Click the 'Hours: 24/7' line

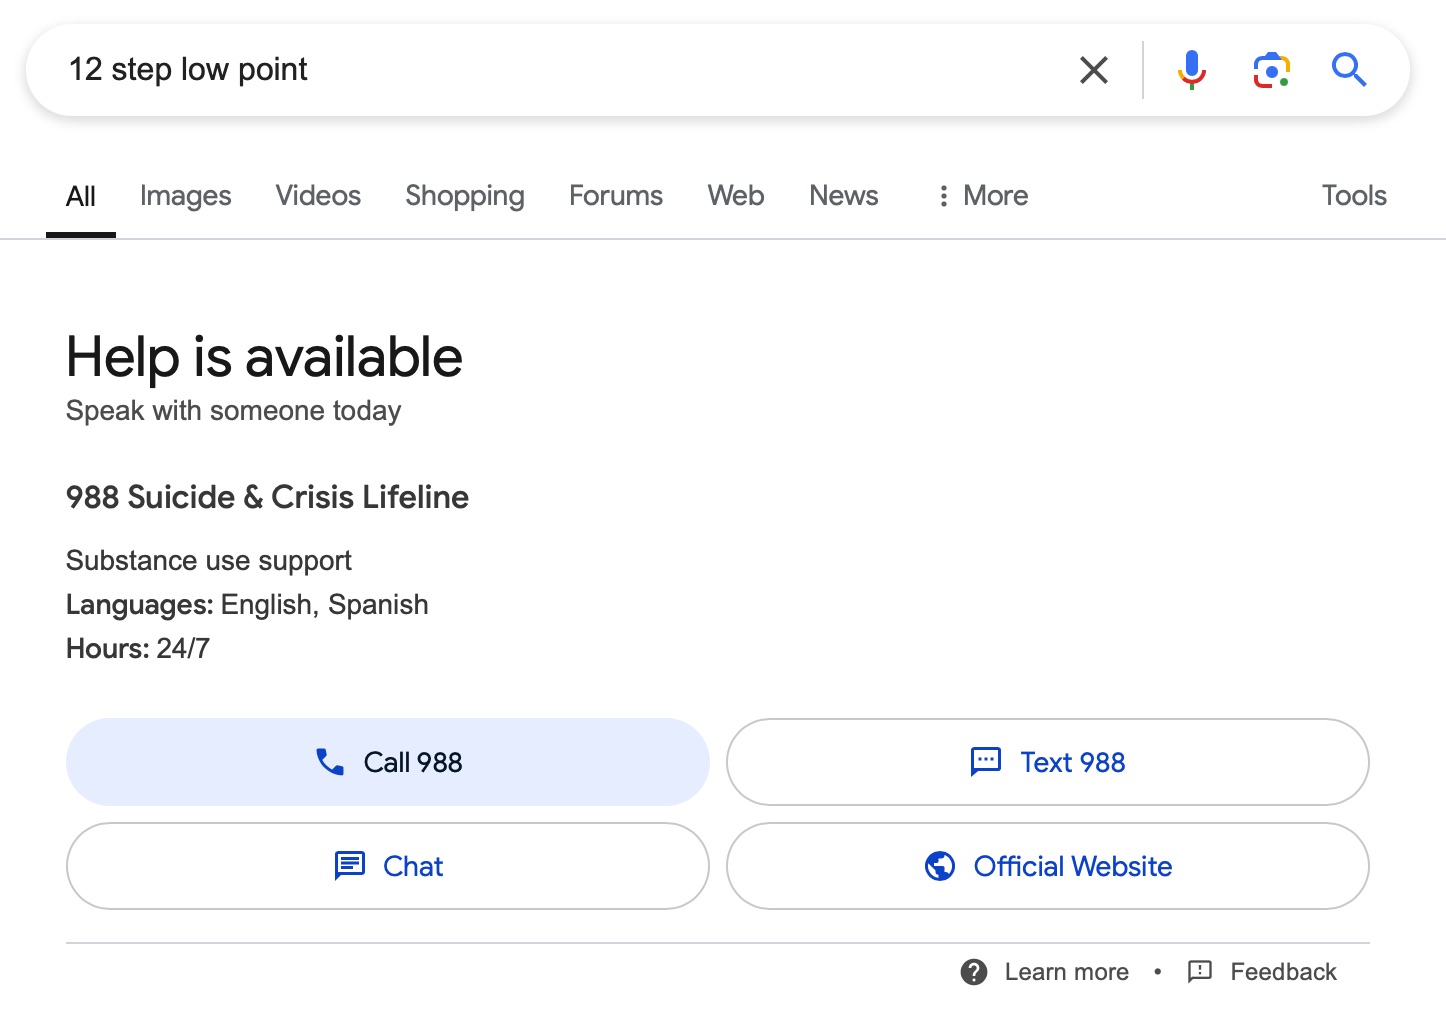coord(138,649)
